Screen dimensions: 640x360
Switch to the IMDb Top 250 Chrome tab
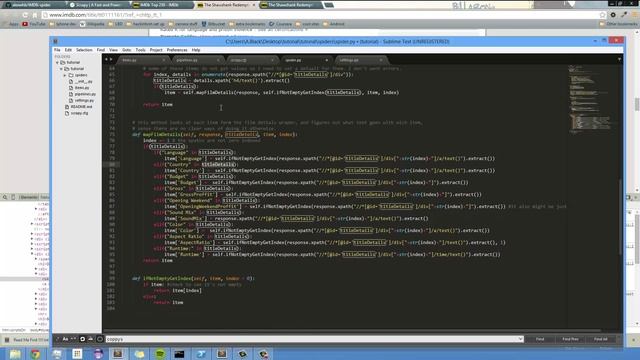coord(162,5)
